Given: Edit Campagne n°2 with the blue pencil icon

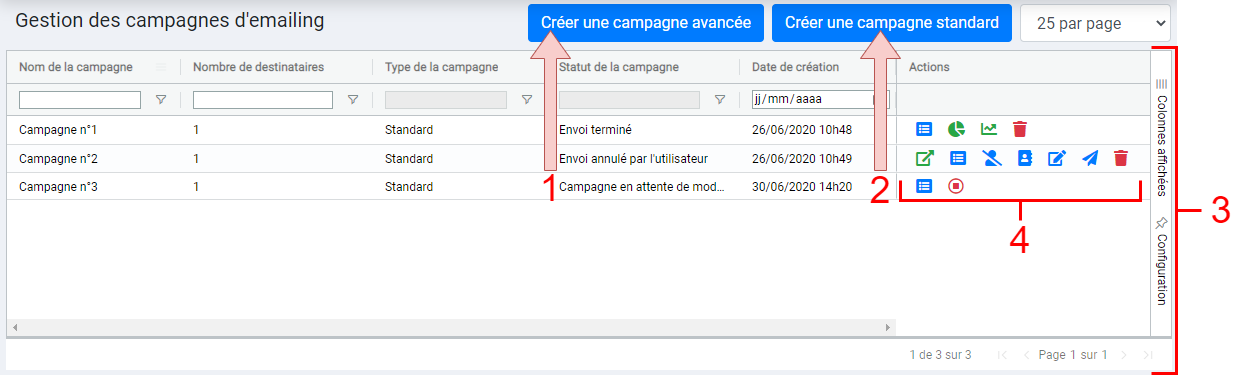Looking at the screenshot, I should click(x=1056, y=158).
